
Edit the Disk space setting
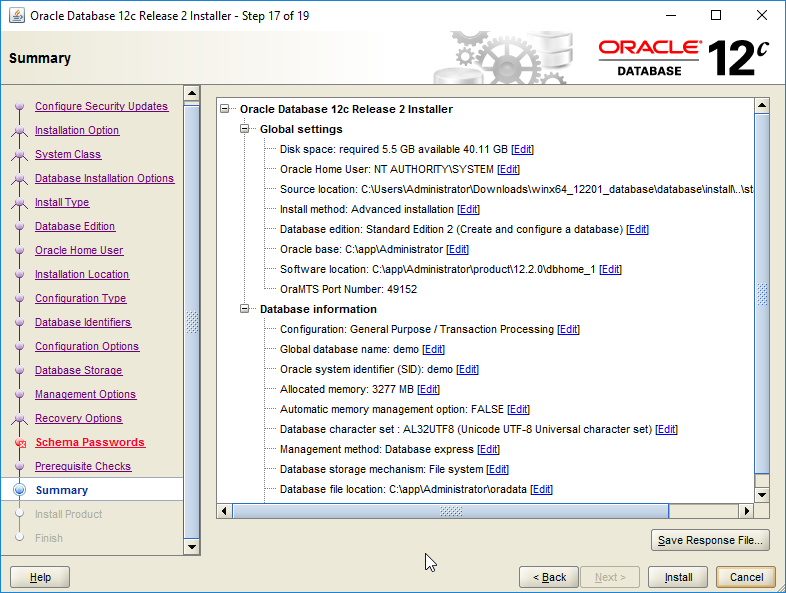[x=522, y=149]
